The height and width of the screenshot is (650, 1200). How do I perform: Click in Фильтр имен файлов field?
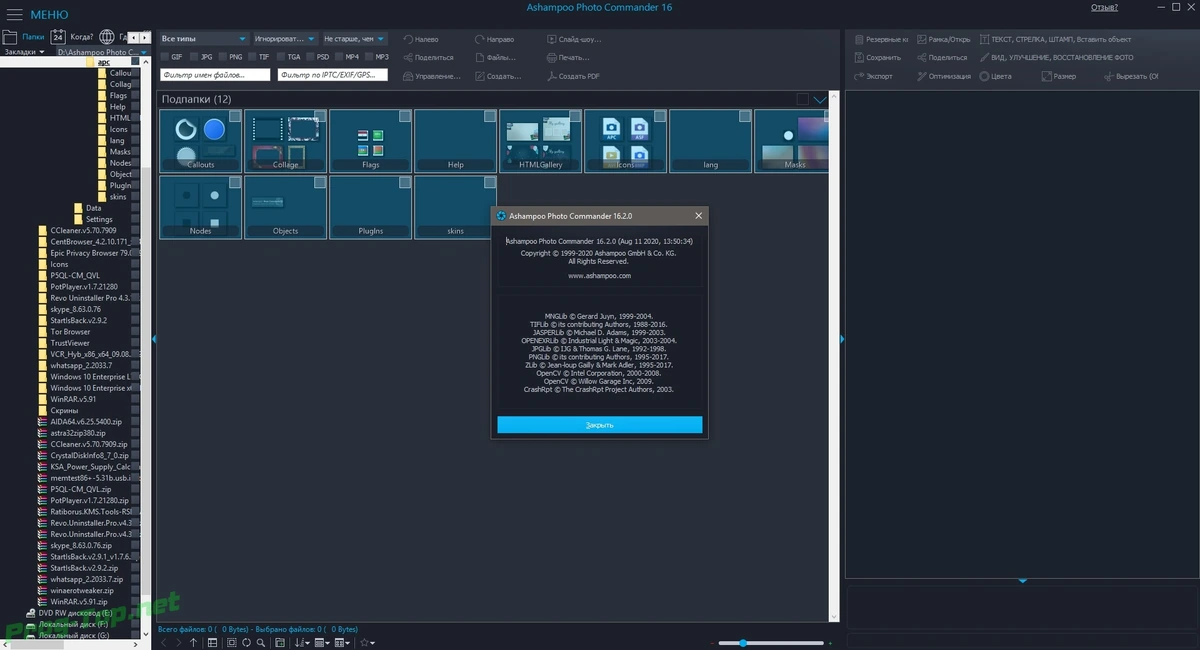(216, 75)
